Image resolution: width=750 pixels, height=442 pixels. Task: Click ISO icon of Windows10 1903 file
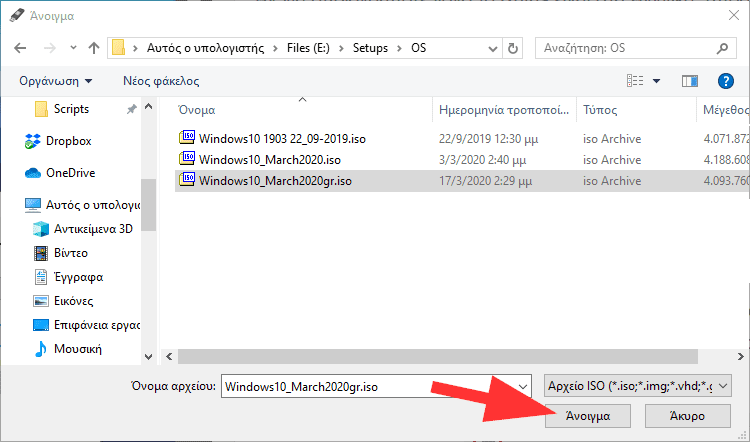pos(187,137)
